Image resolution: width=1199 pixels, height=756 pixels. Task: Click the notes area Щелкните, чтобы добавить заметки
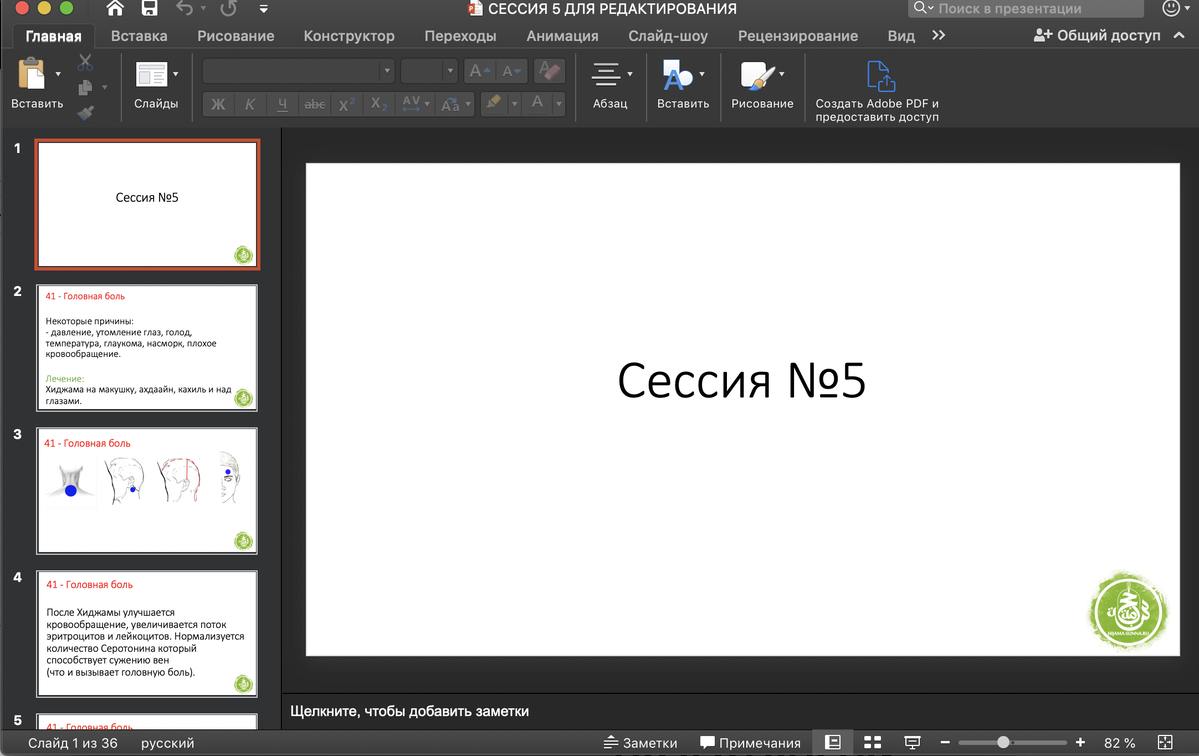[x=409, y=711]
